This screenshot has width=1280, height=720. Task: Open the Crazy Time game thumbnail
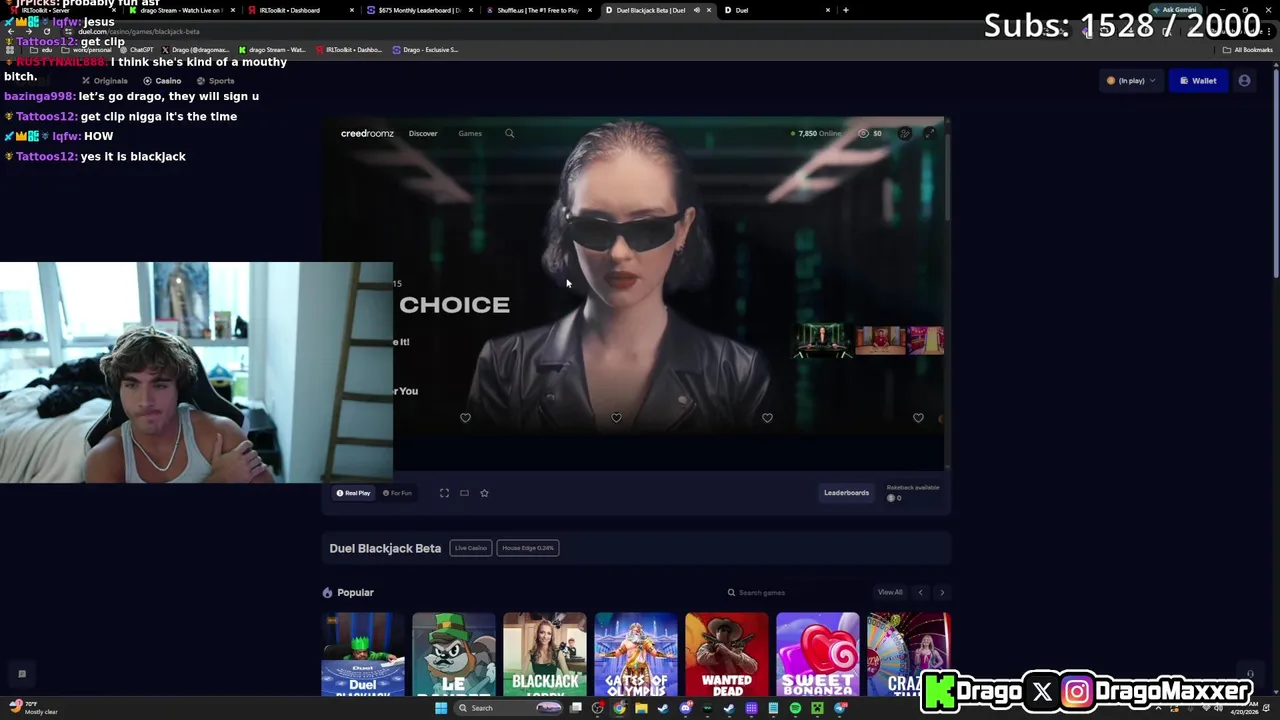pyautogui.click(x=909, y=654)
